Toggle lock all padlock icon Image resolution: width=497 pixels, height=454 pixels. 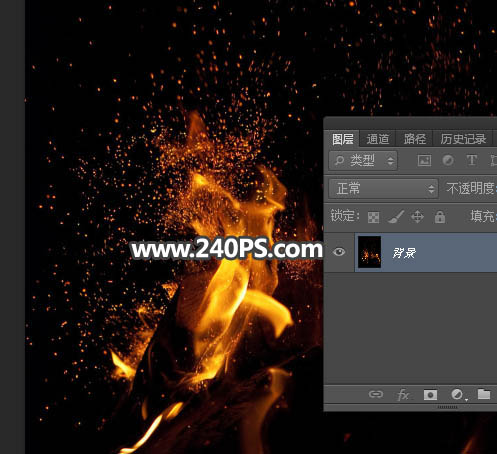pos(440,217)
